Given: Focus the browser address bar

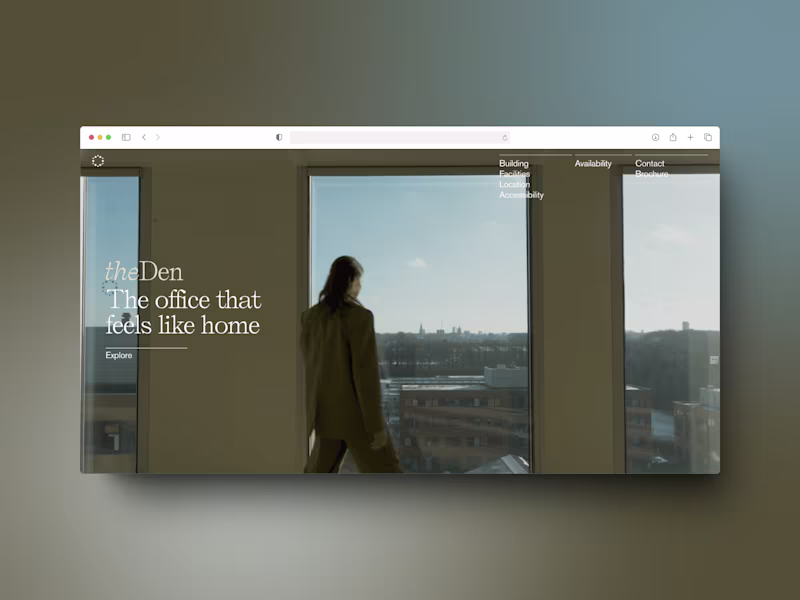Looking at the screenshot, I should pos(399,137).
